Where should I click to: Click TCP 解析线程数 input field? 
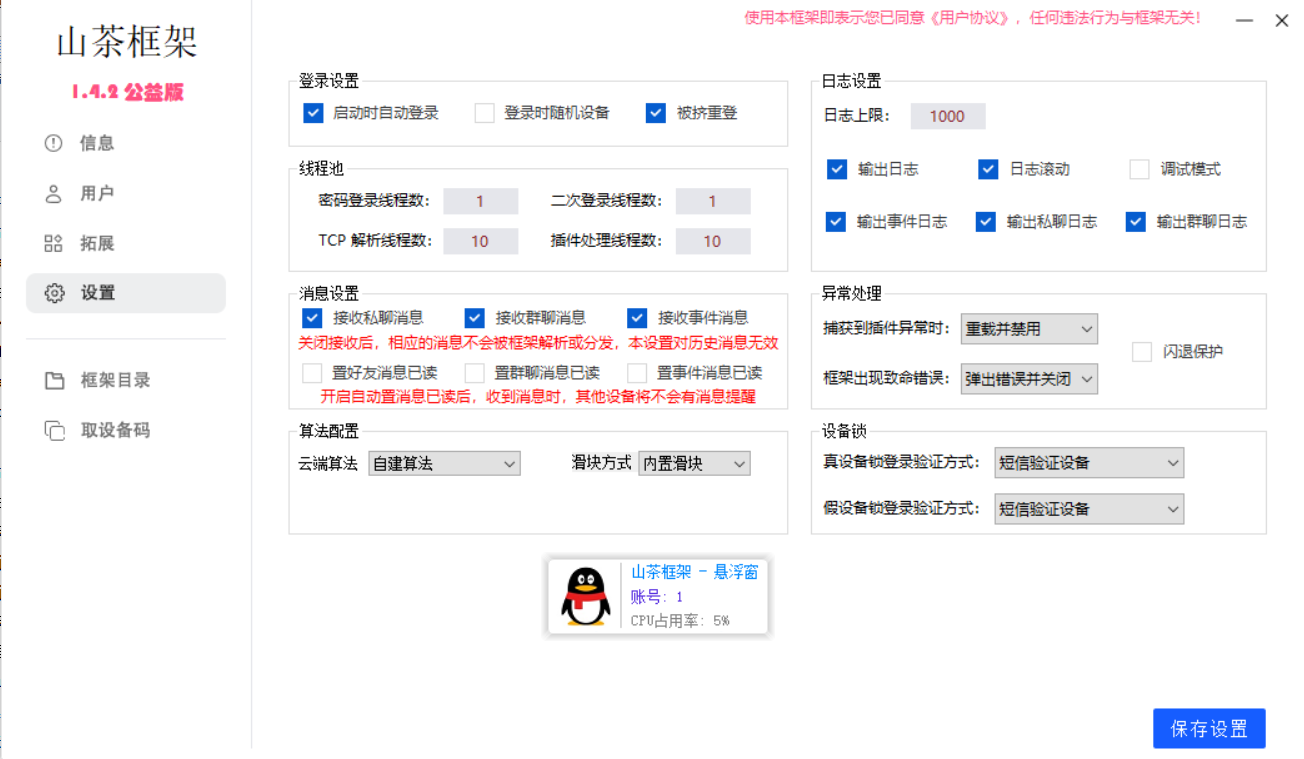(x=481, y=241)
